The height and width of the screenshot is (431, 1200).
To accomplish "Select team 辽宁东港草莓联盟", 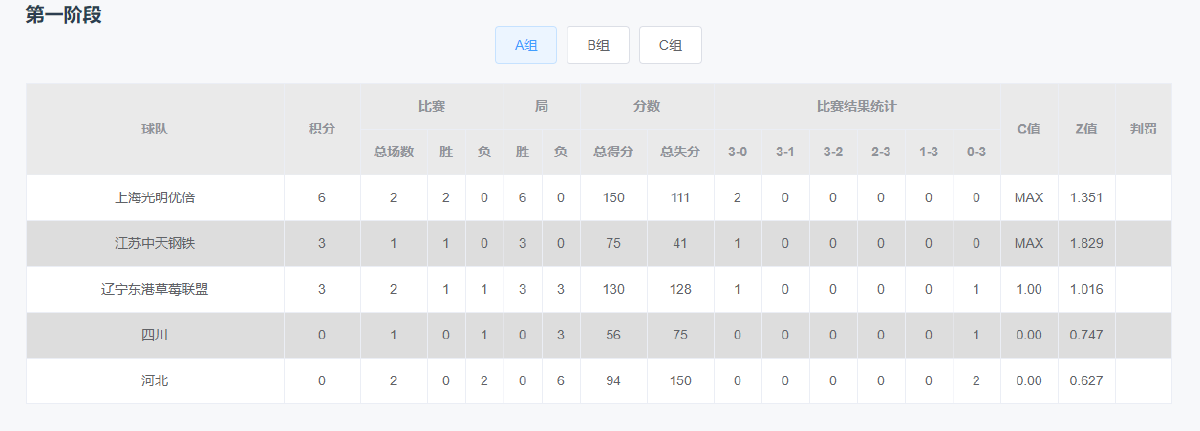I will [x=155, y=290].
